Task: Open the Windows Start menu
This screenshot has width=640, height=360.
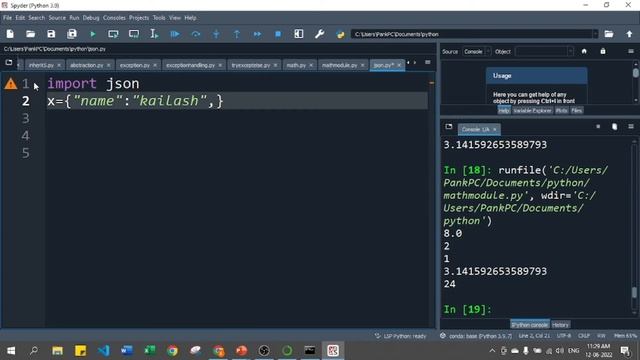Action: pyautogui.click(x=11, y=351)
